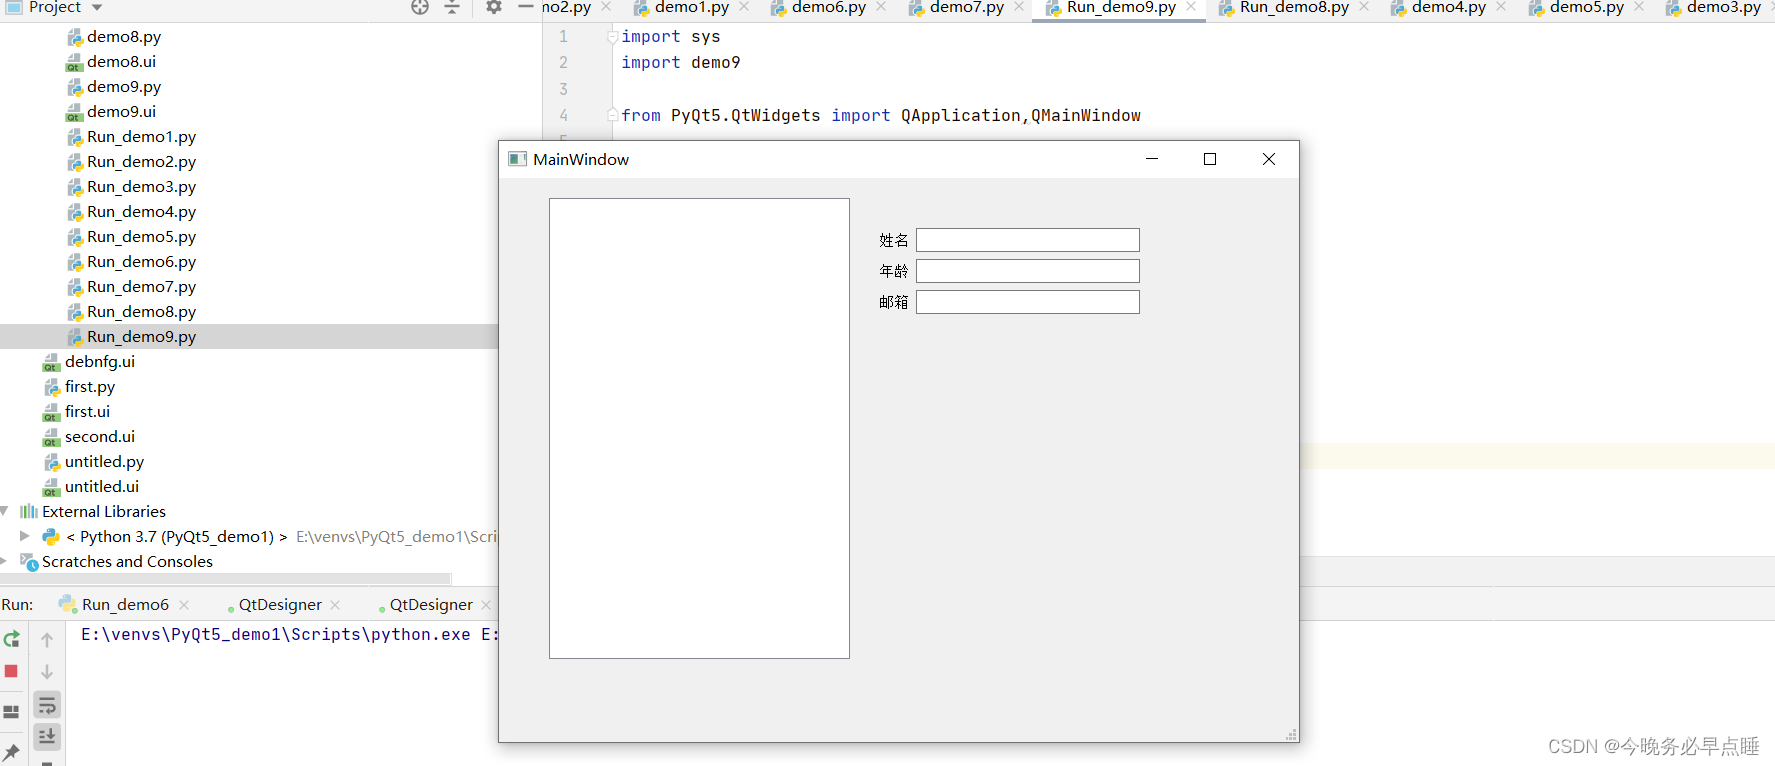Toggle soft-wrap in Run console
The image size is (1775, 766).
(x=47, y=705)
